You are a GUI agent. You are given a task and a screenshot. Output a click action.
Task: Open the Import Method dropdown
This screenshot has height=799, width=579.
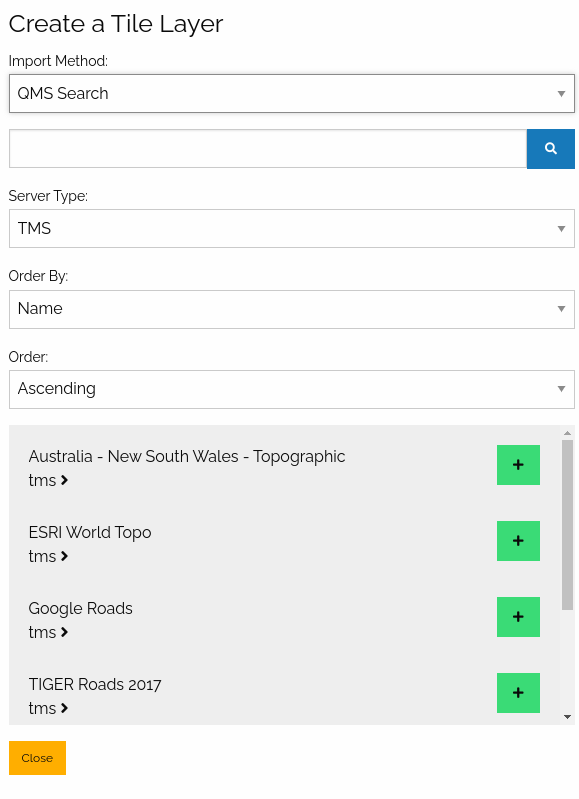click(x=292, y=93)
